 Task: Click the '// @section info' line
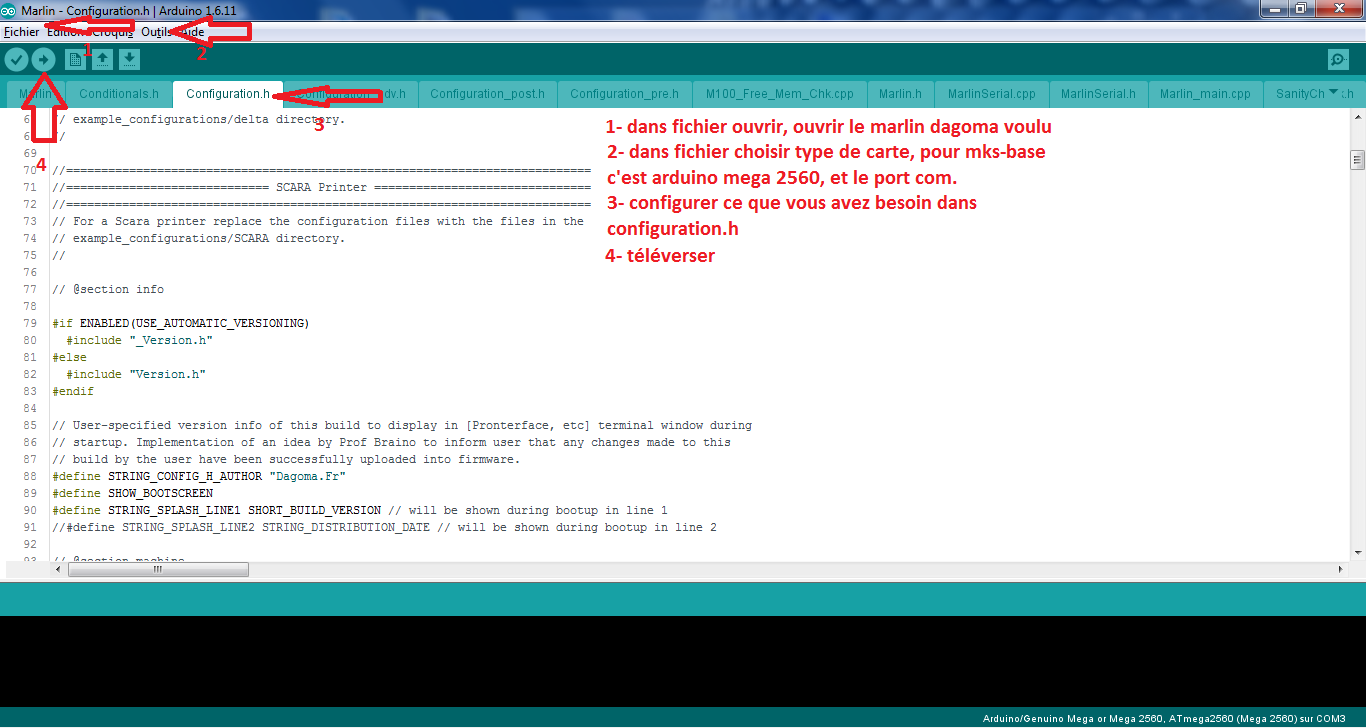(x=108, y=289)
